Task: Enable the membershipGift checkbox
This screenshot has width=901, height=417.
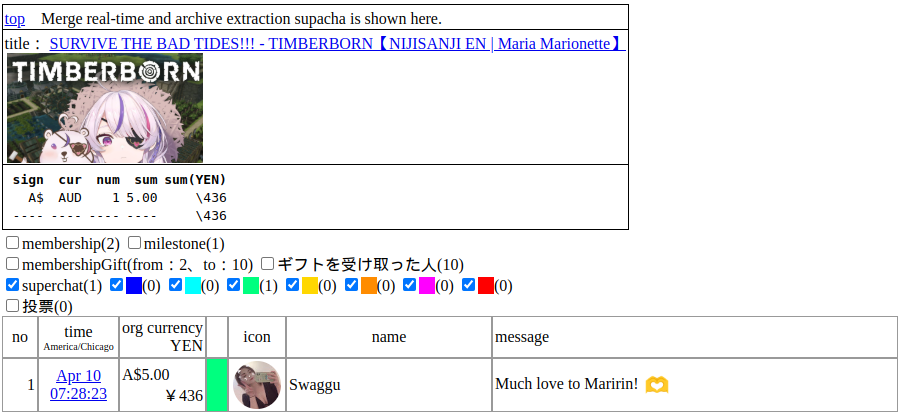Action: (13, 264)
